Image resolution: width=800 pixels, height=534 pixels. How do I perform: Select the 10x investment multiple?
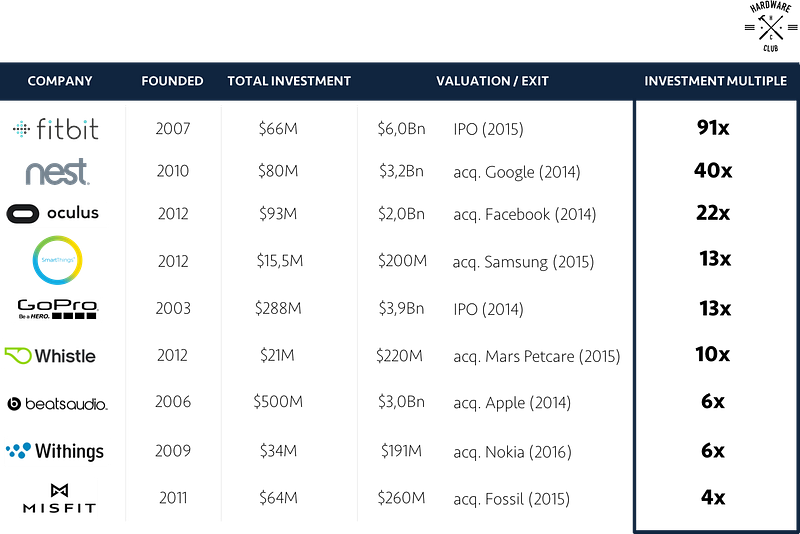[x=713, y=354]
